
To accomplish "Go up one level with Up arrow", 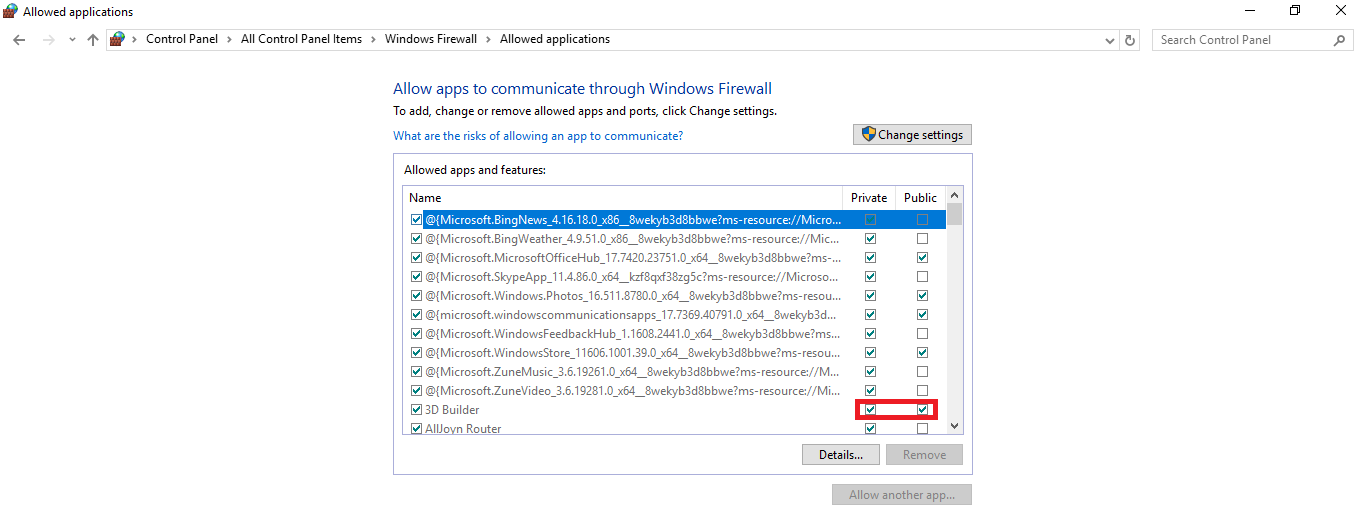I will pos(93,40).
